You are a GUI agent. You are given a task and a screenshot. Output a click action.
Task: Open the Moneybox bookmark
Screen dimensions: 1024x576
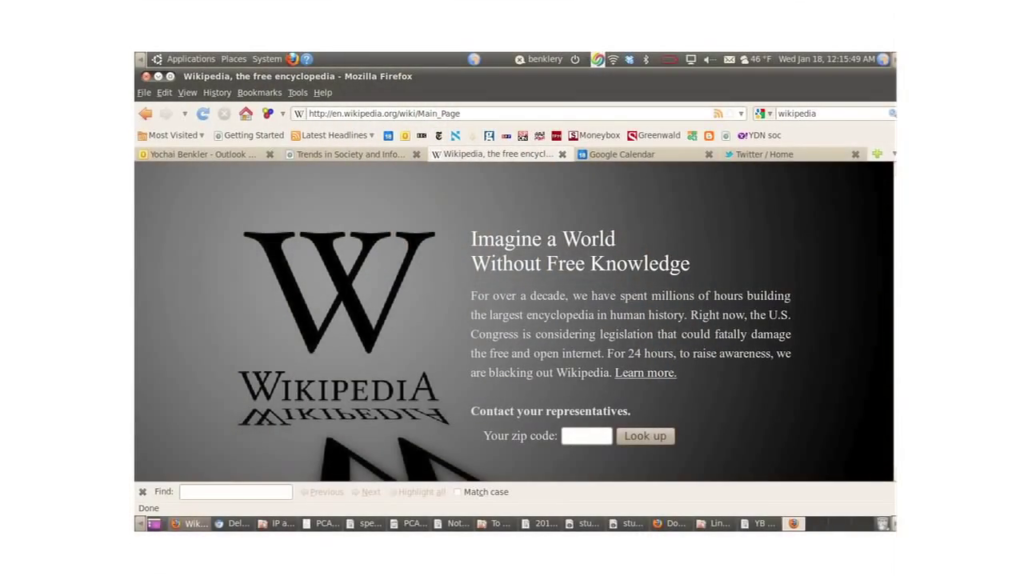point(594,136)
